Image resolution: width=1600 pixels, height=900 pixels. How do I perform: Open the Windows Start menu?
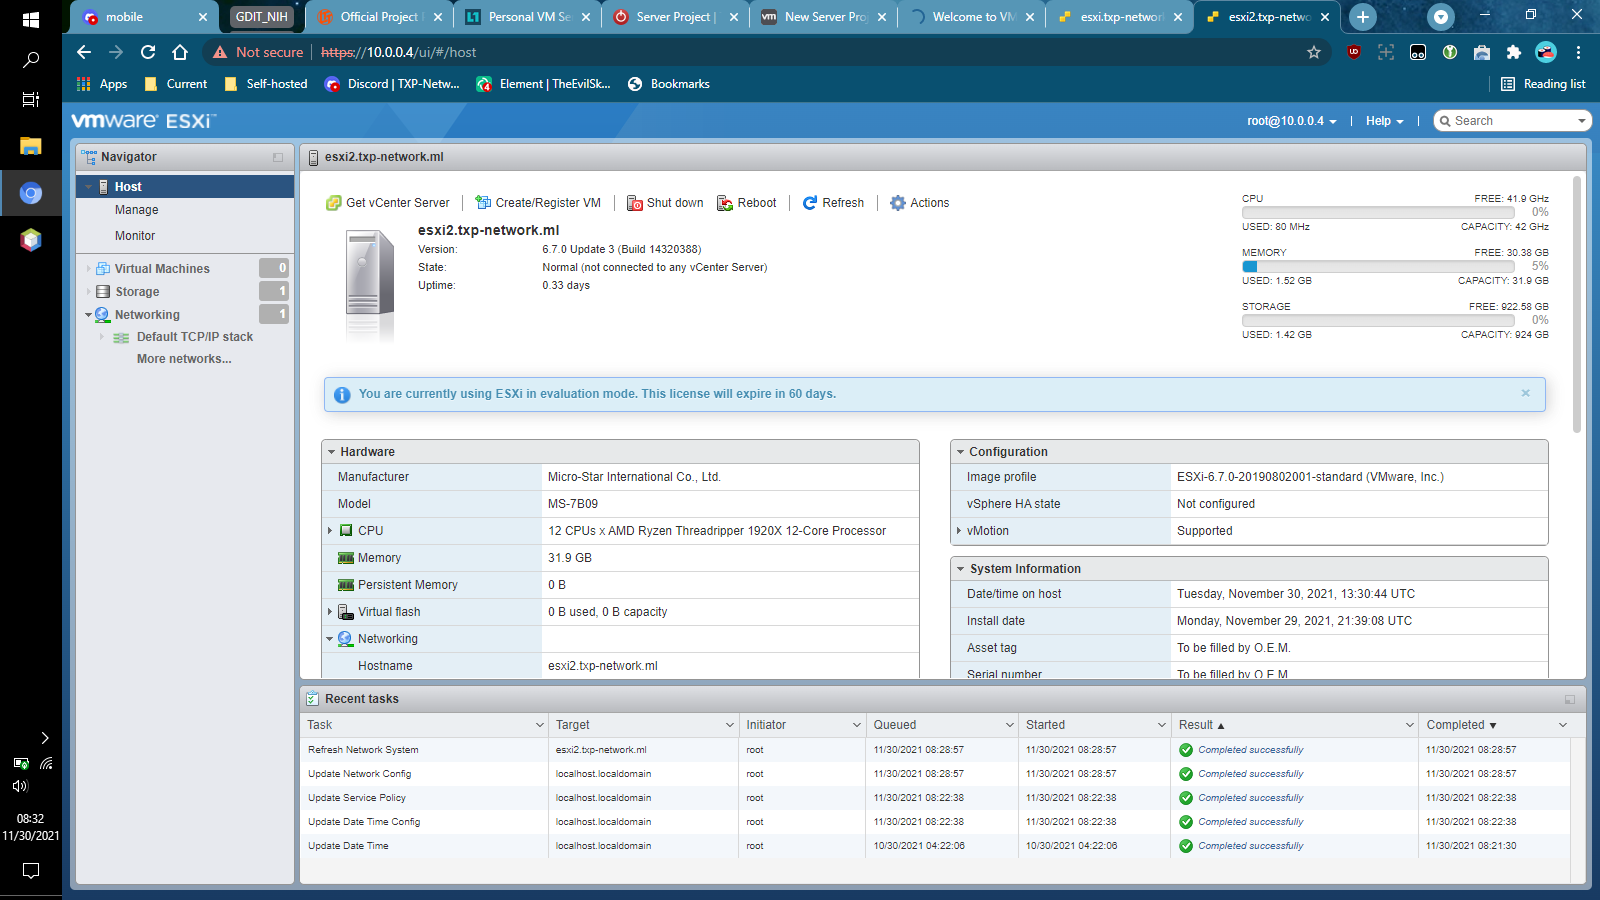point(31,17)
